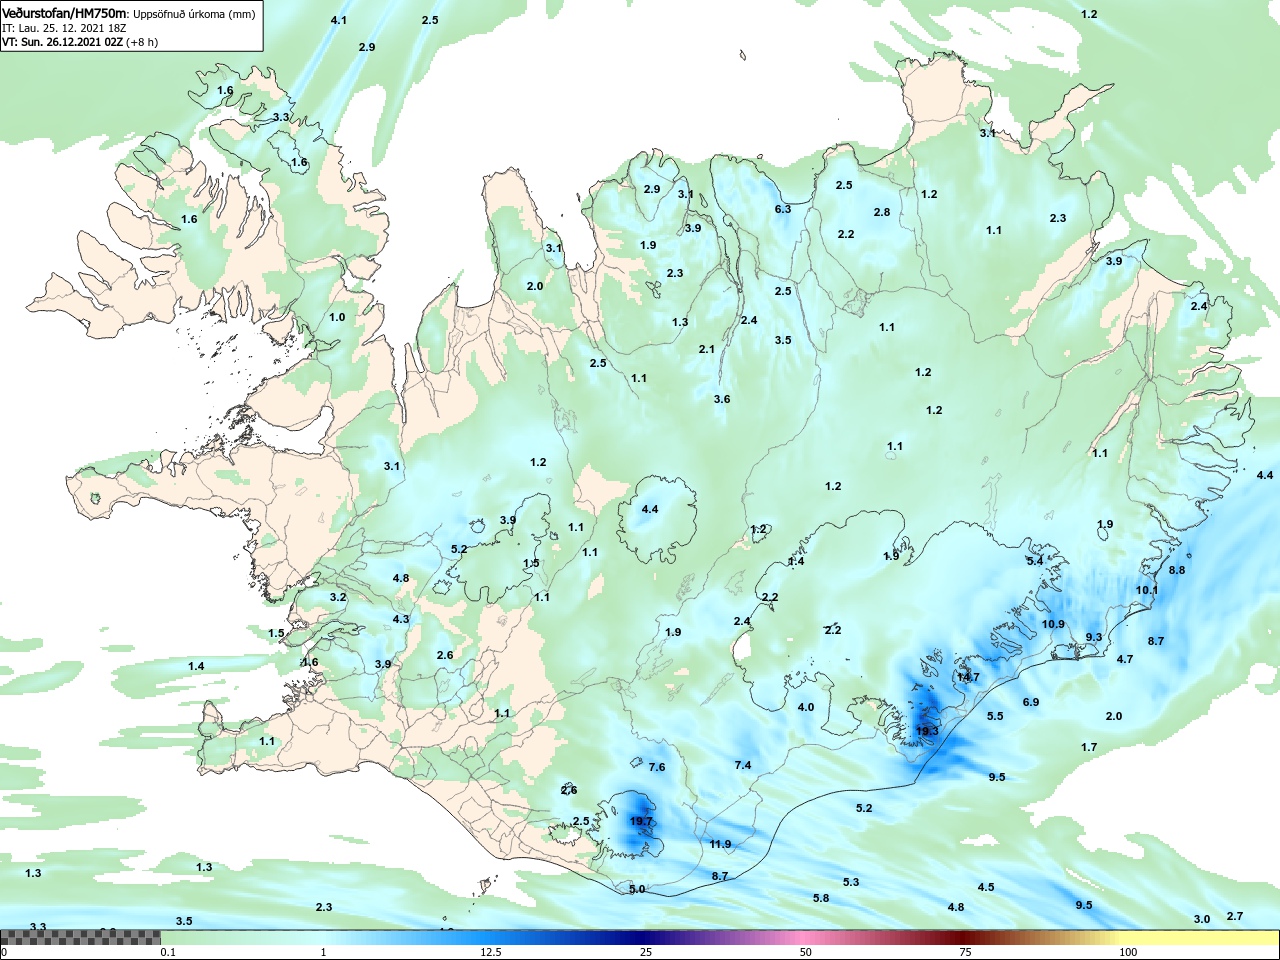This screenshot has width=1280, height=960.
Task: Click the 75 tick on the colour scale
Action: [965, 953]
